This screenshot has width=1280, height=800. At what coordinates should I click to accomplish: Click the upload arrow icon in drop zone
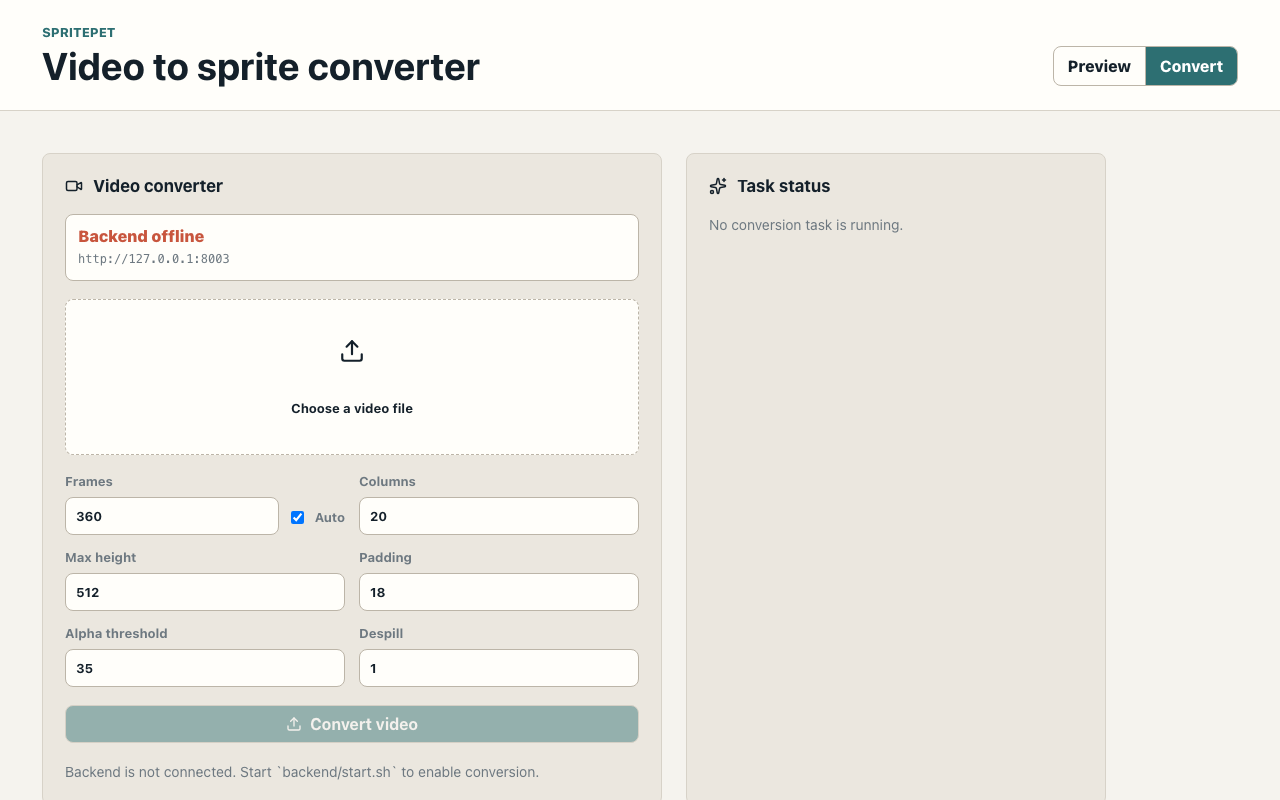pos(352,351)
